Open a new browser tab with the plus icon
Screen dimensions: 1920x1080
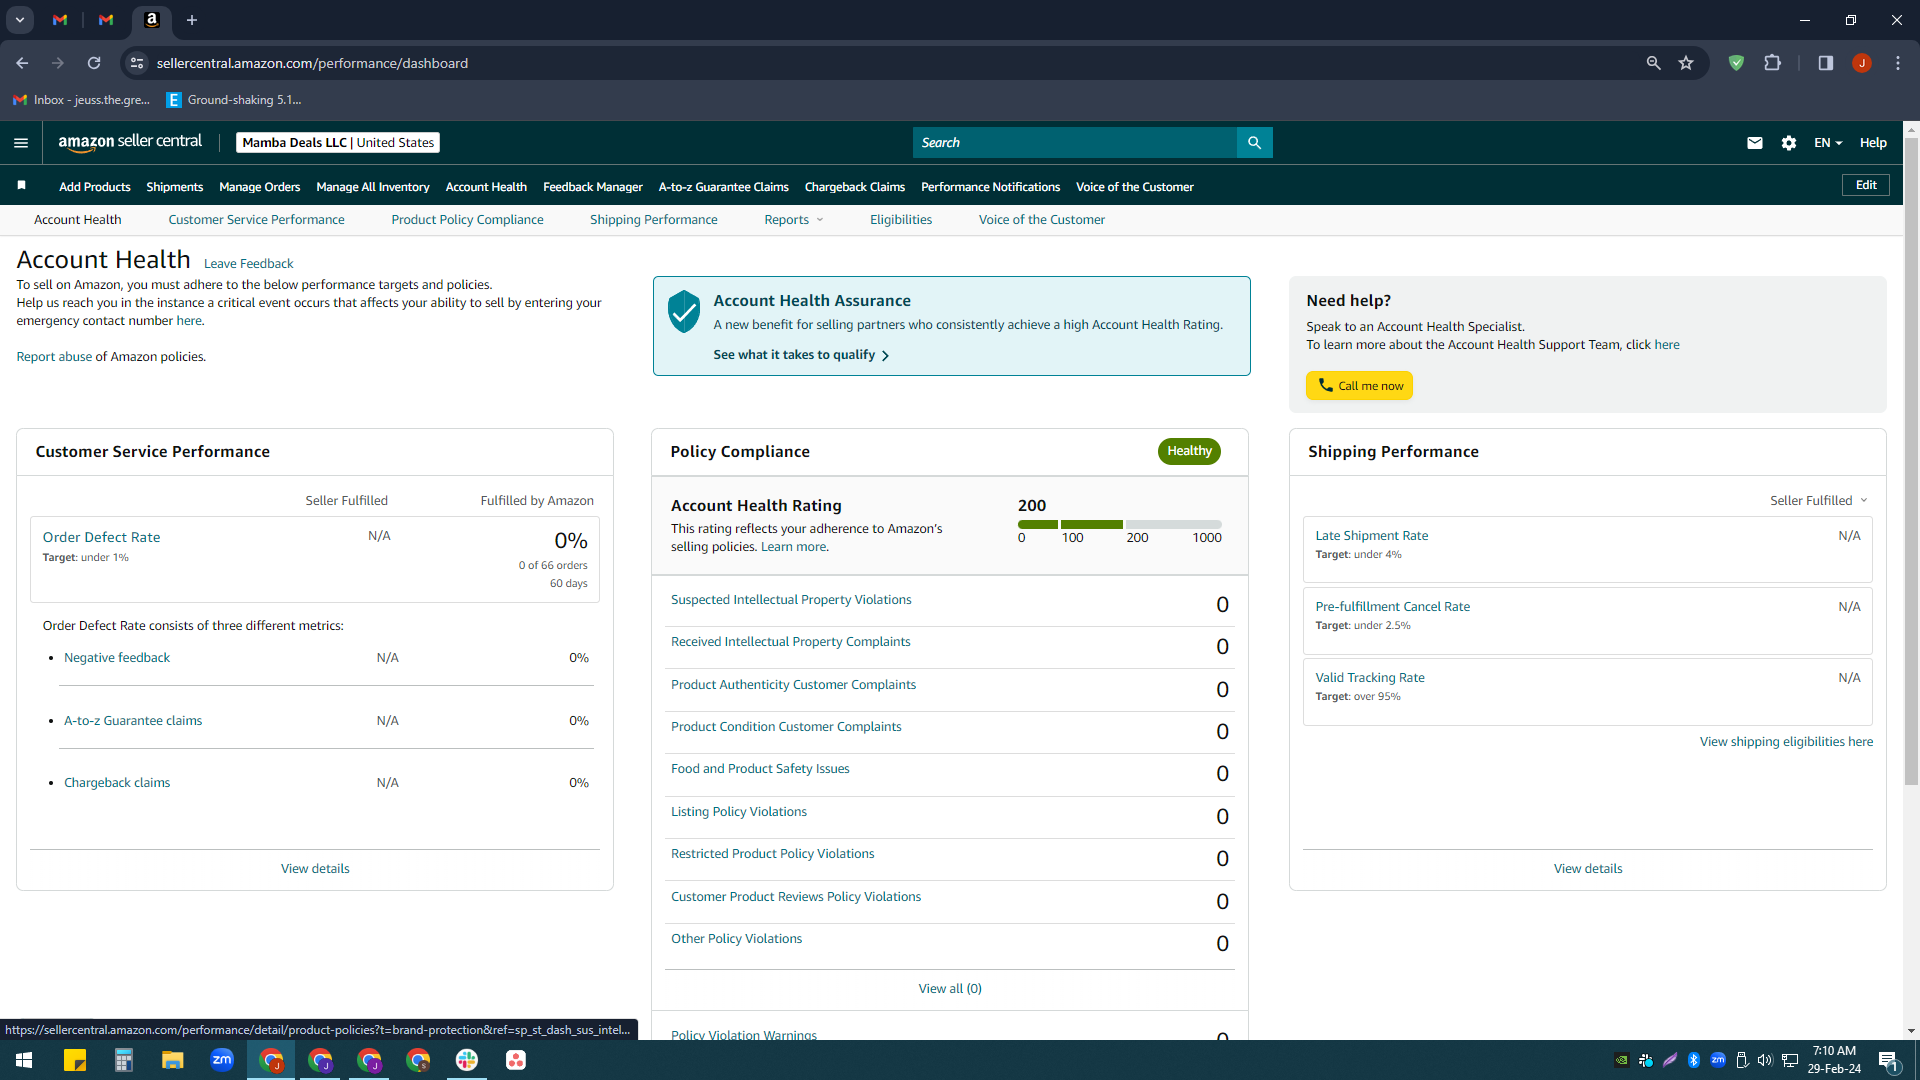click(192, 20)
